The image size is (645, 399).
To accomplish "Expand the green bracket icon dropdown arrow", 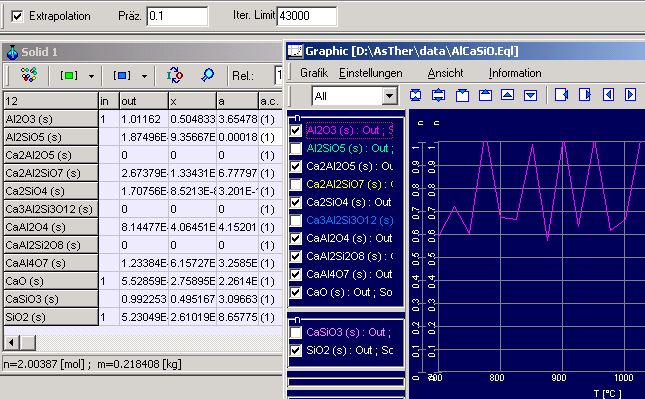I will click(91, 76).
